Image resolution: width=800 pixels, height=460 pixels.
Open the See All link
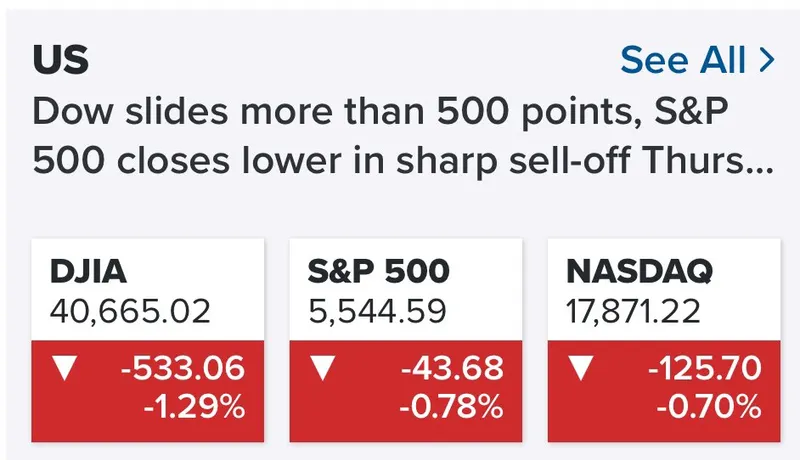click(x=683, y=61)
